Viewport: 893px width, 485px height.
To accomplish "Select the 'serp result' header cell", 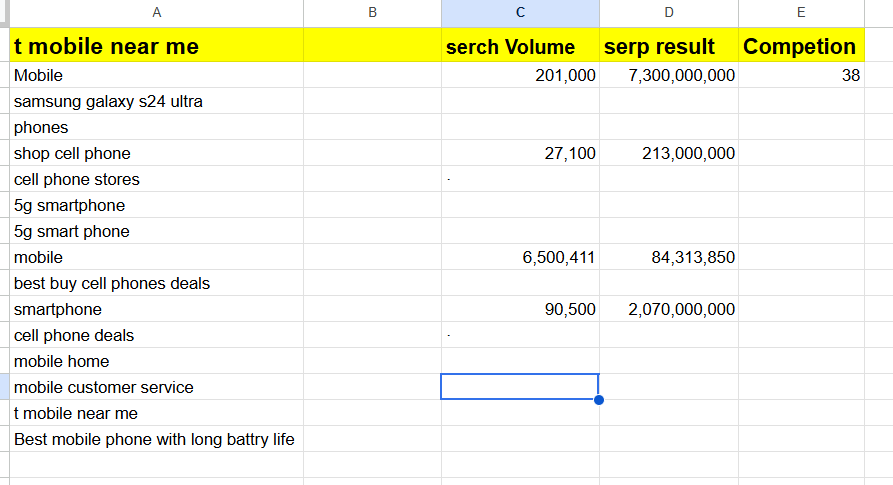I will [669, 46].
